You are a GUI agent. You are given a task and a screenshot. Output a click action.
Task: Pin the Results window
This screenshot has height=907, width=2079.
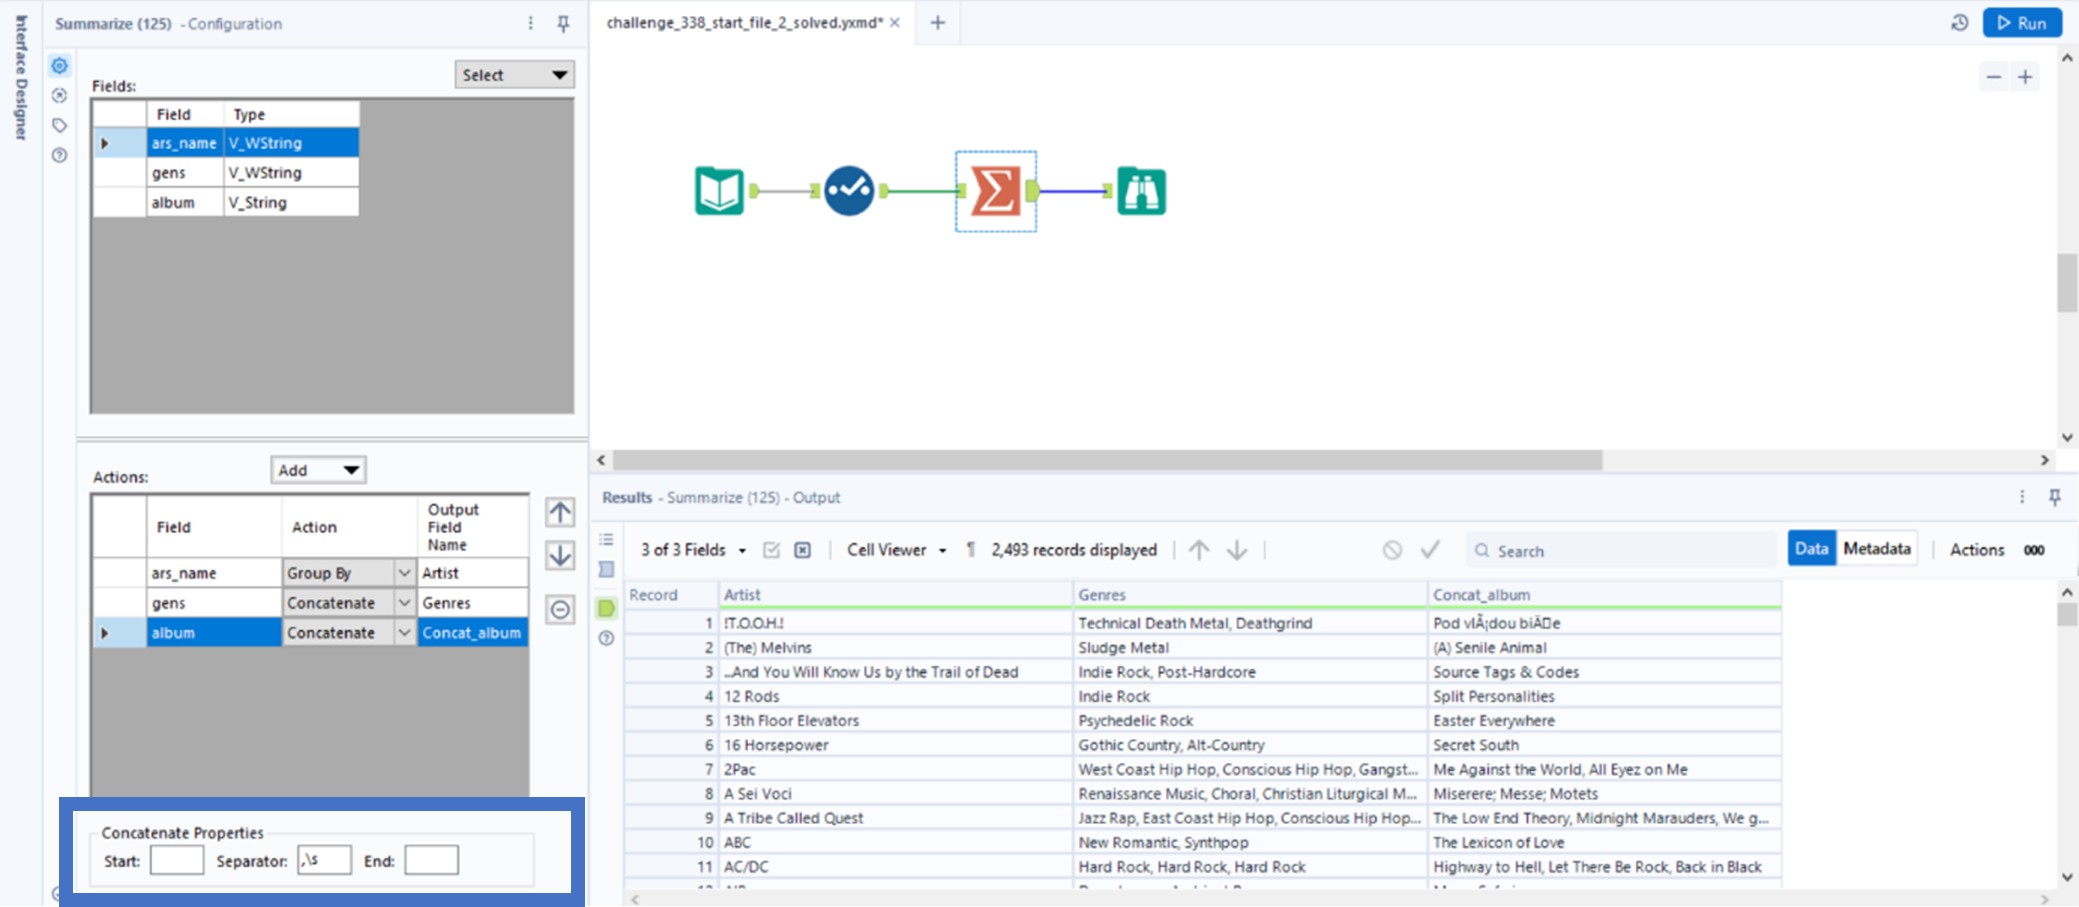2055,497
